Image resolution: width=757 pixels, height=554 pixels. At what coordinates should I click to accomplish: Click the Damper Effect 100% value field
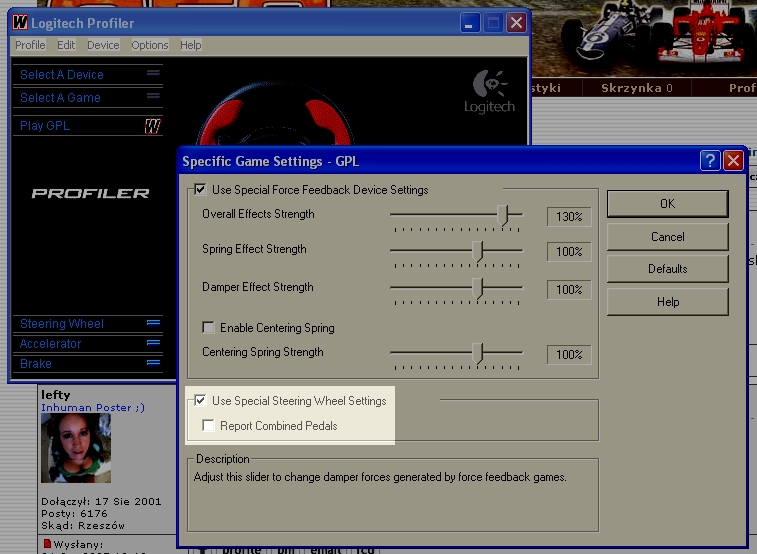tap(569, 290)
